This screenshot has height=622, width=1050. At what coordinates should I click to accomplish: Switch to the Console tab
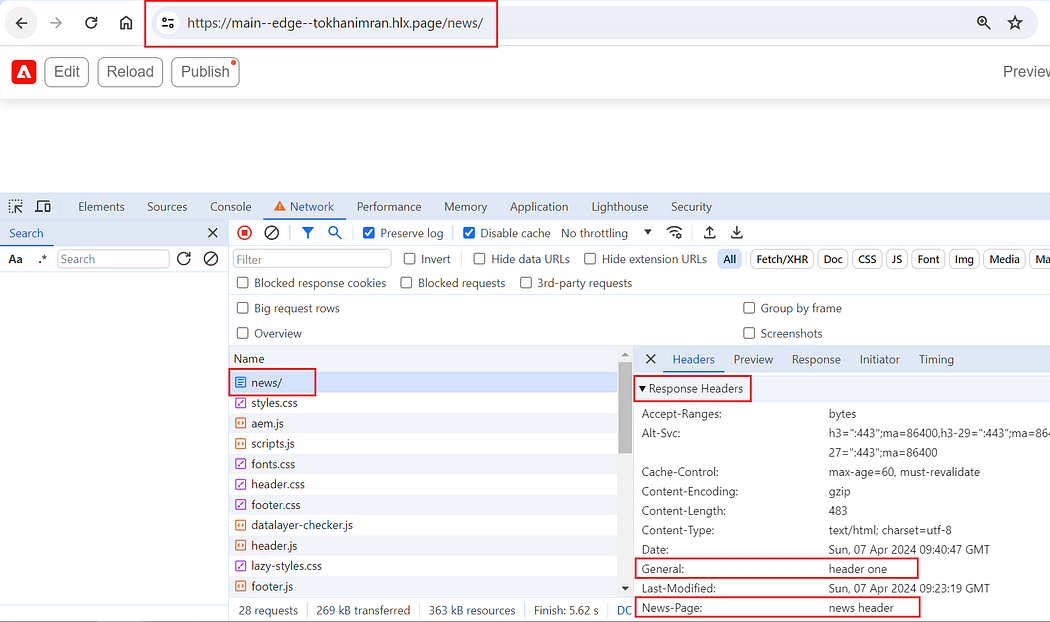click(x=230, y=207)
